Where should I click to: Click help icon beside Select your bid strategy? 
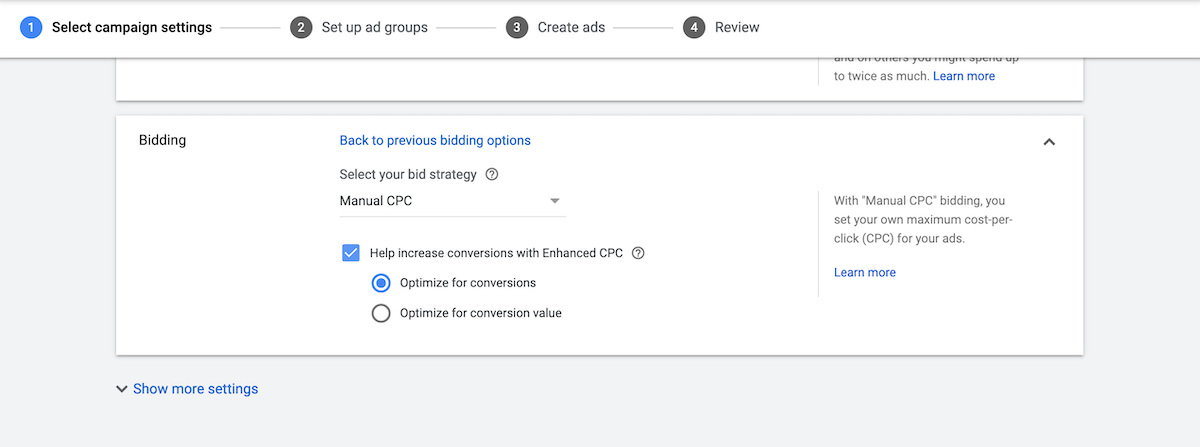pos(491,174)
